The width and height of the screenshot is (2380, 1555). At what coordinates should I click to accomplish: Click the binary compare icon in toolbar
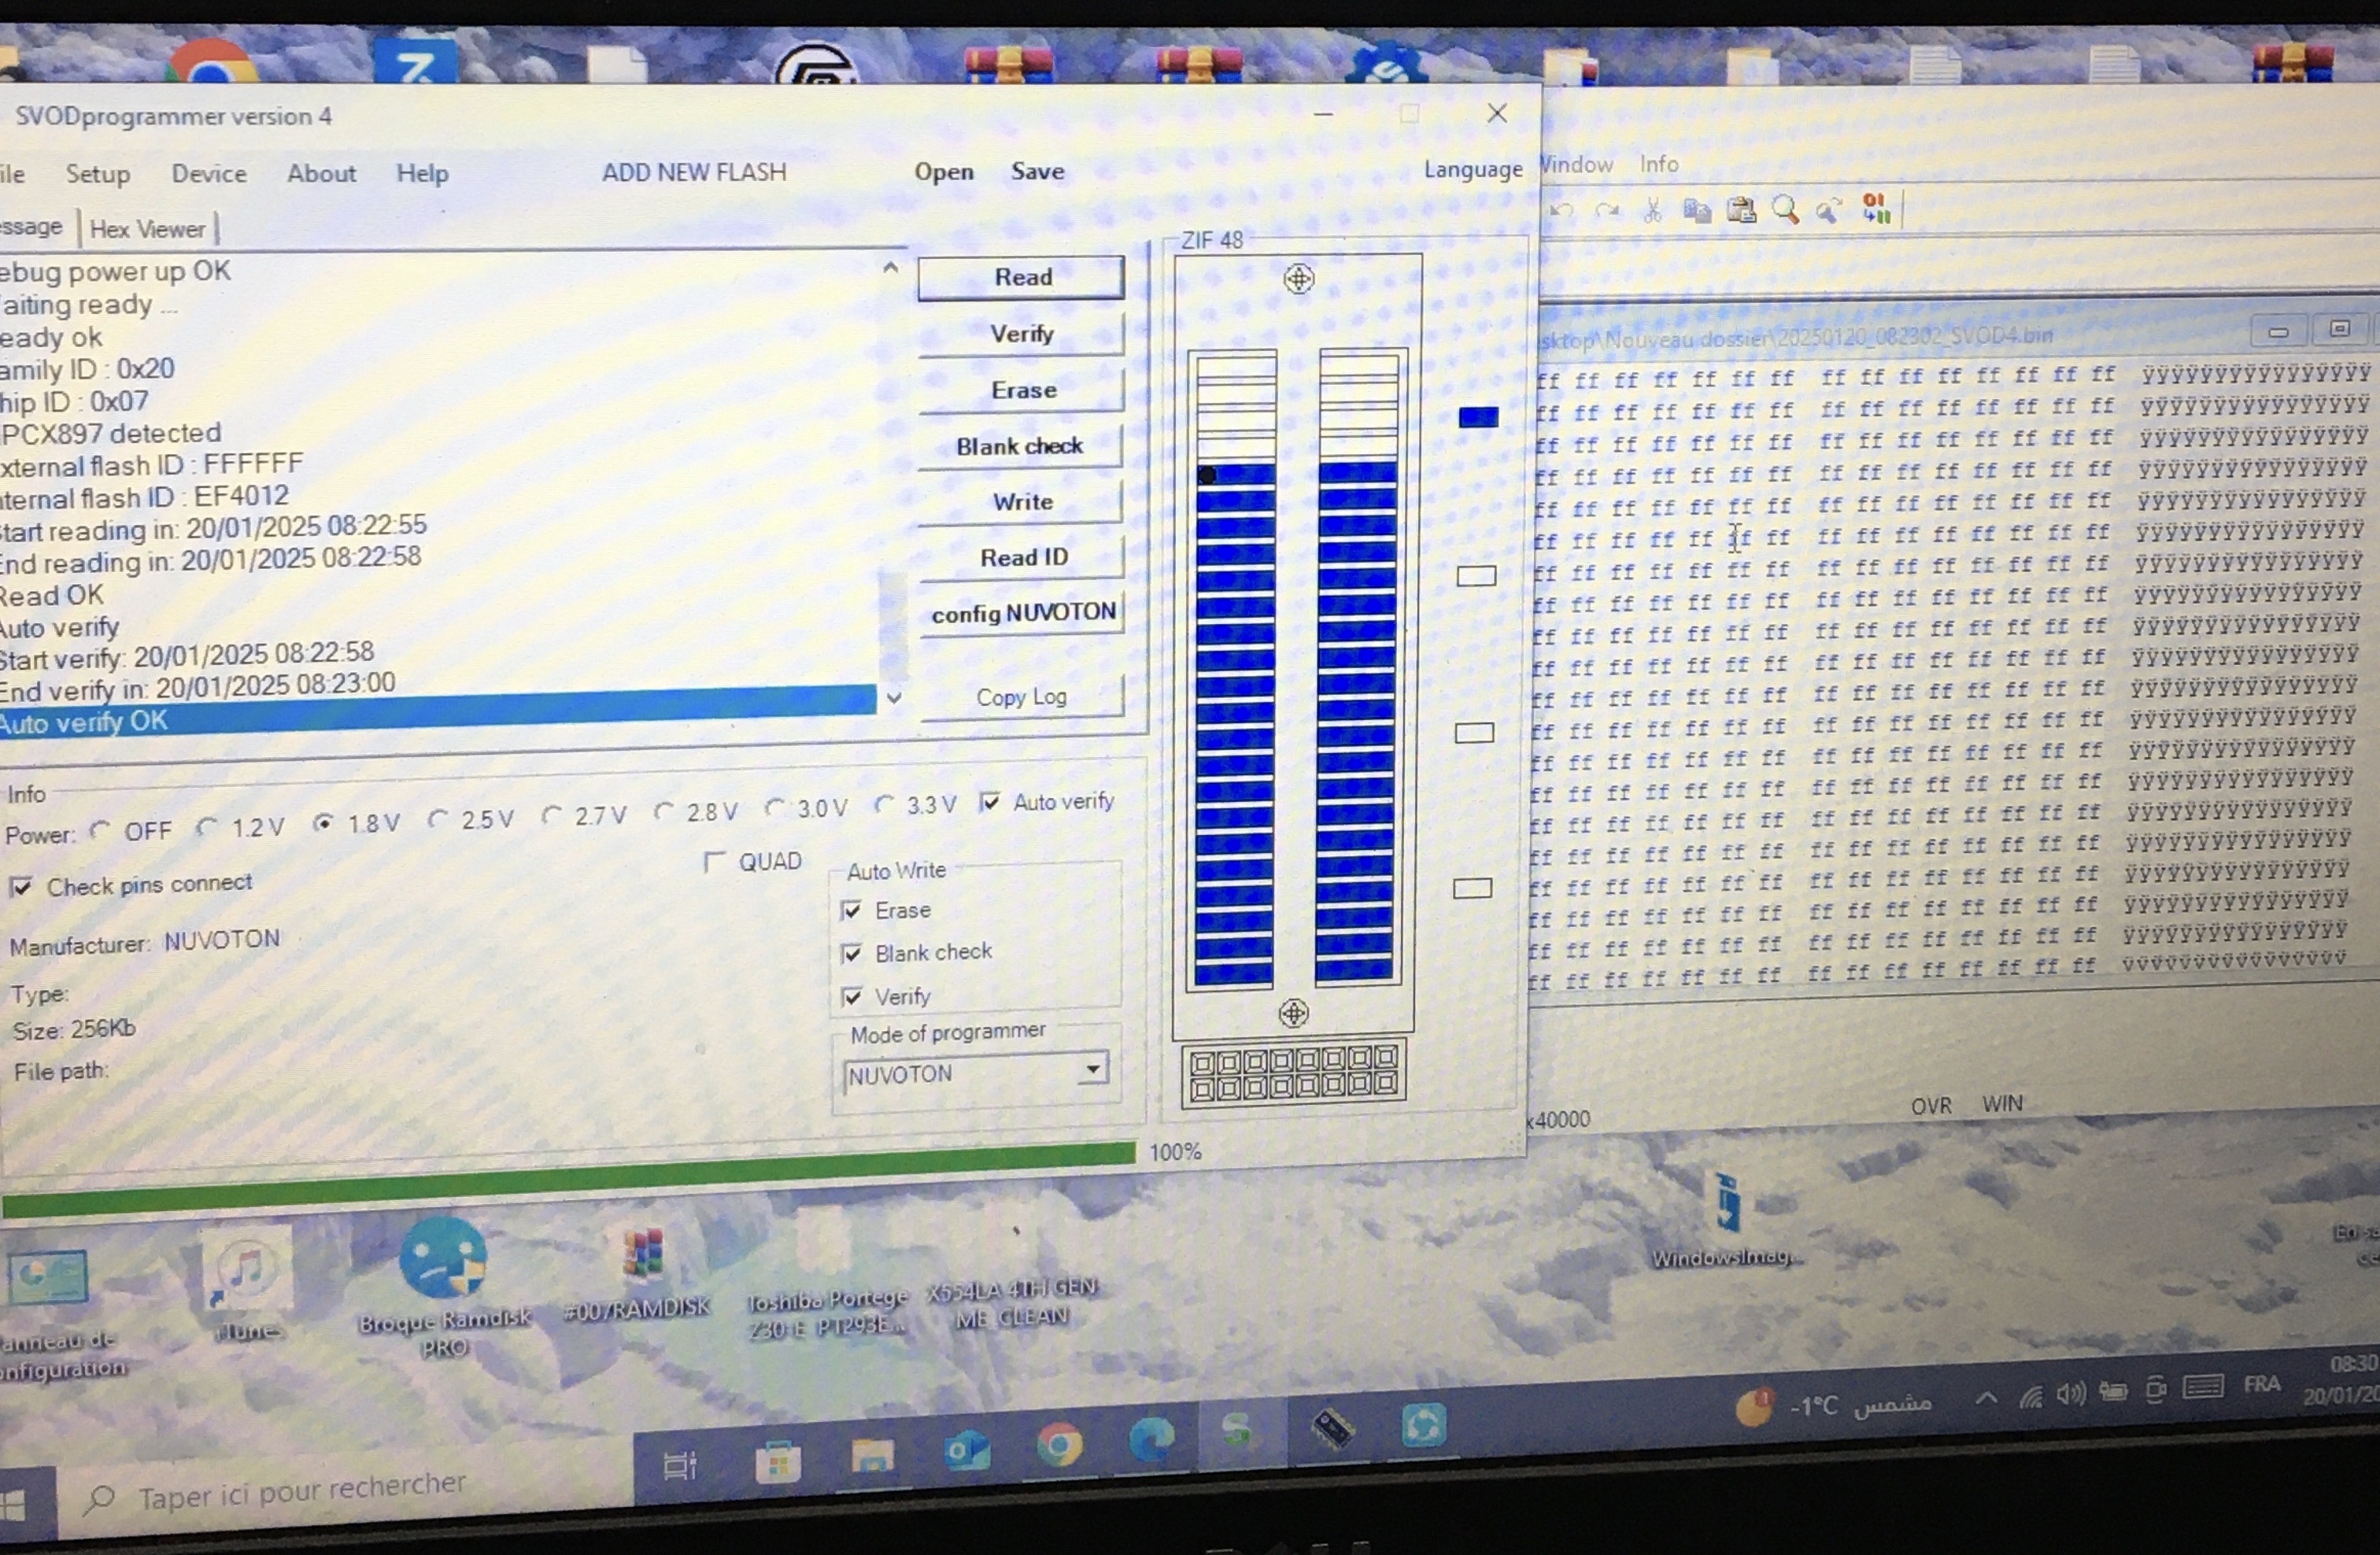pos(1876,208)
